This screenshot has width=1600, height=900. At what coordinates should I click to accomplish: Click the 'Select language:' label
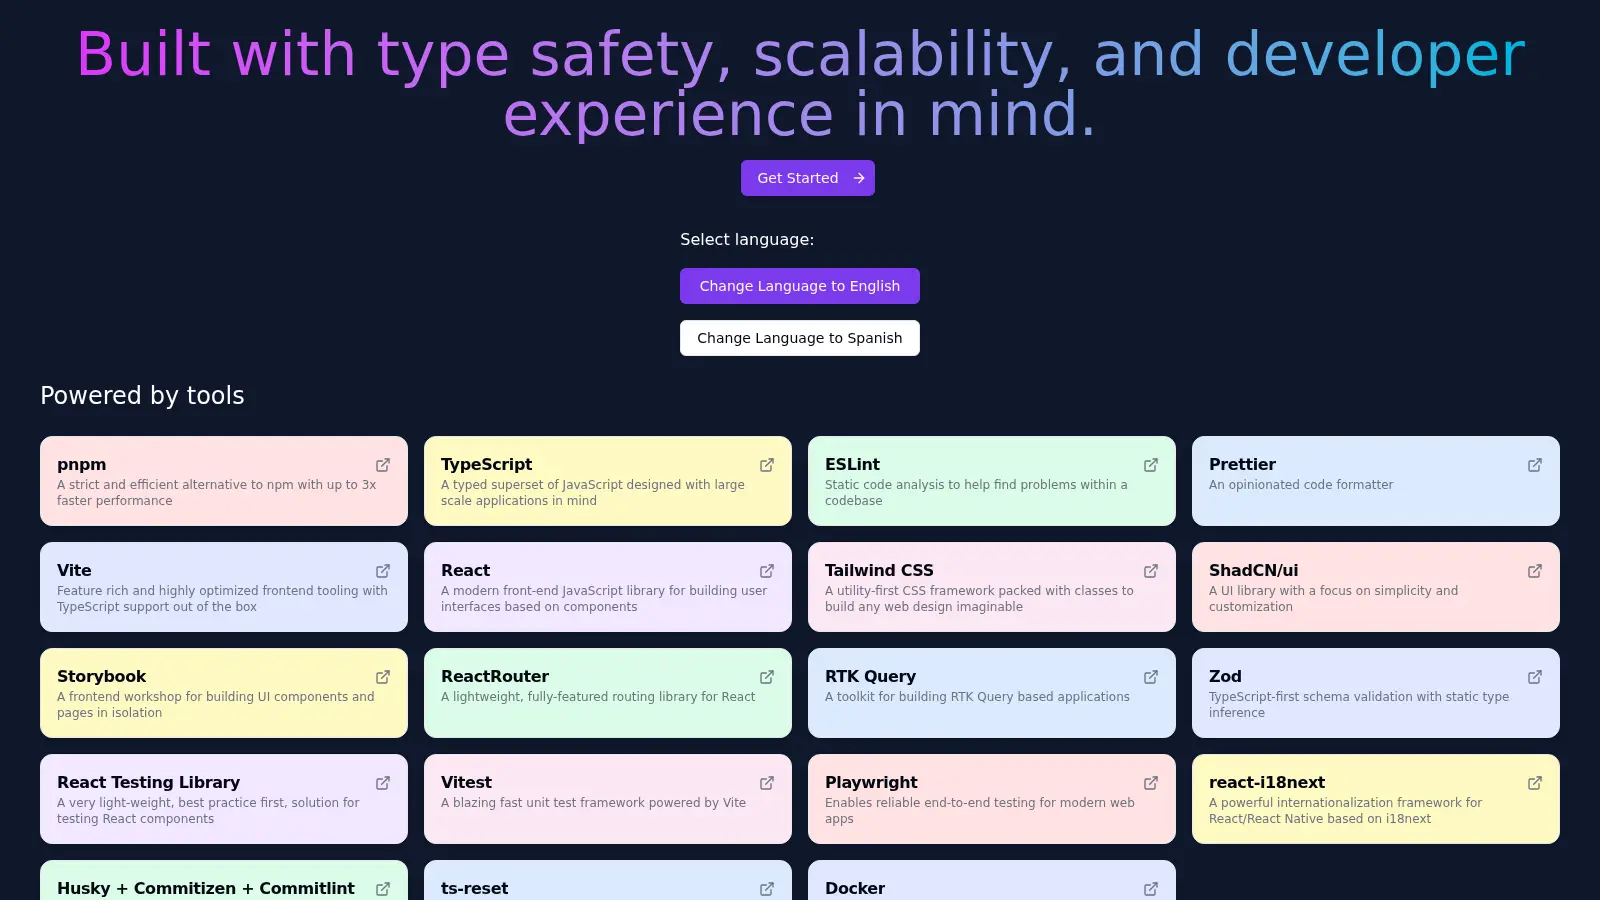747,239
